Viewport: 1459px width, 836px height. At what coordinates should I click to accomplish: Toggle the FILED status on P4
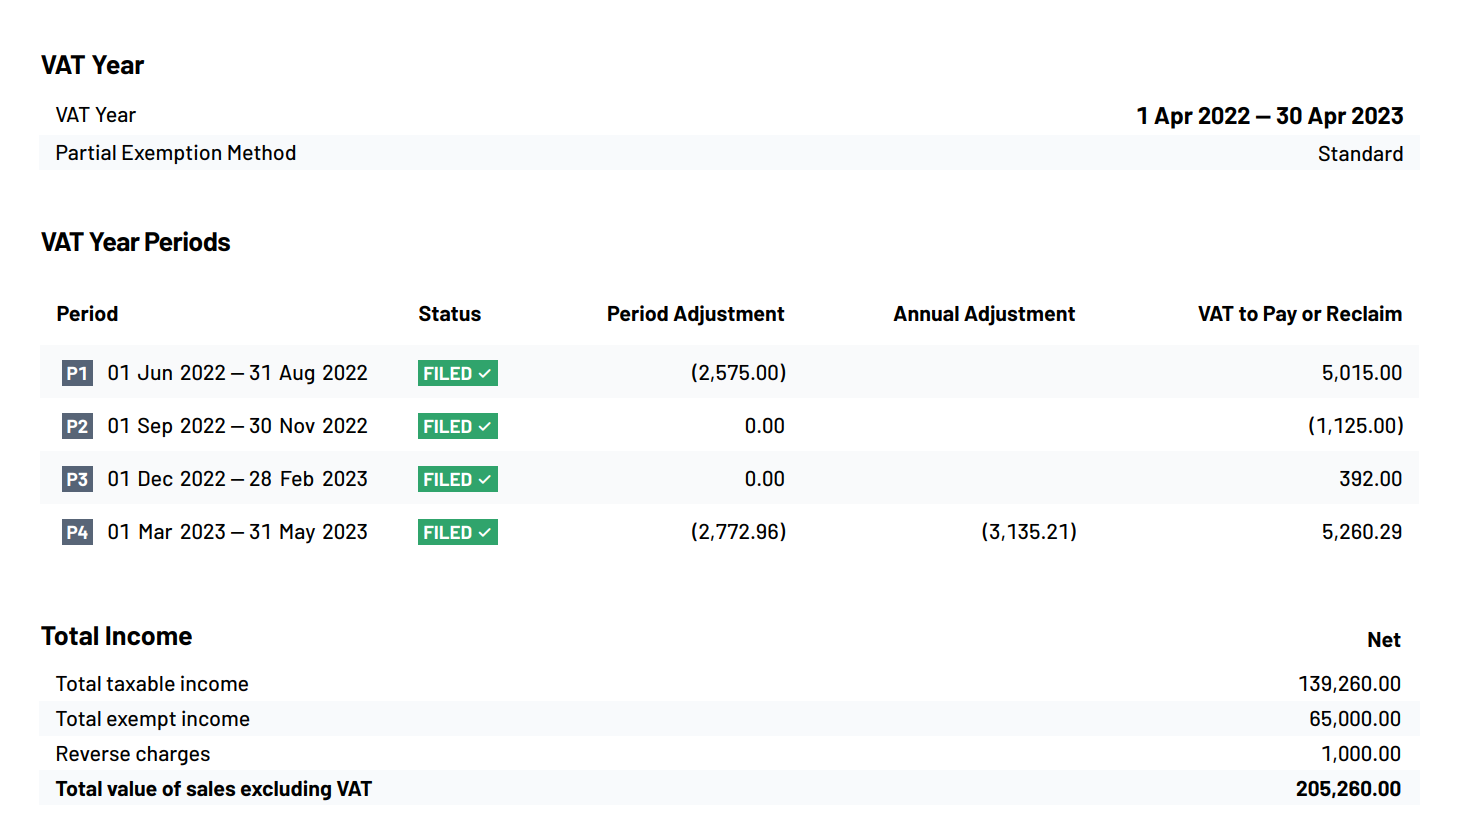[x=457, y=531]
